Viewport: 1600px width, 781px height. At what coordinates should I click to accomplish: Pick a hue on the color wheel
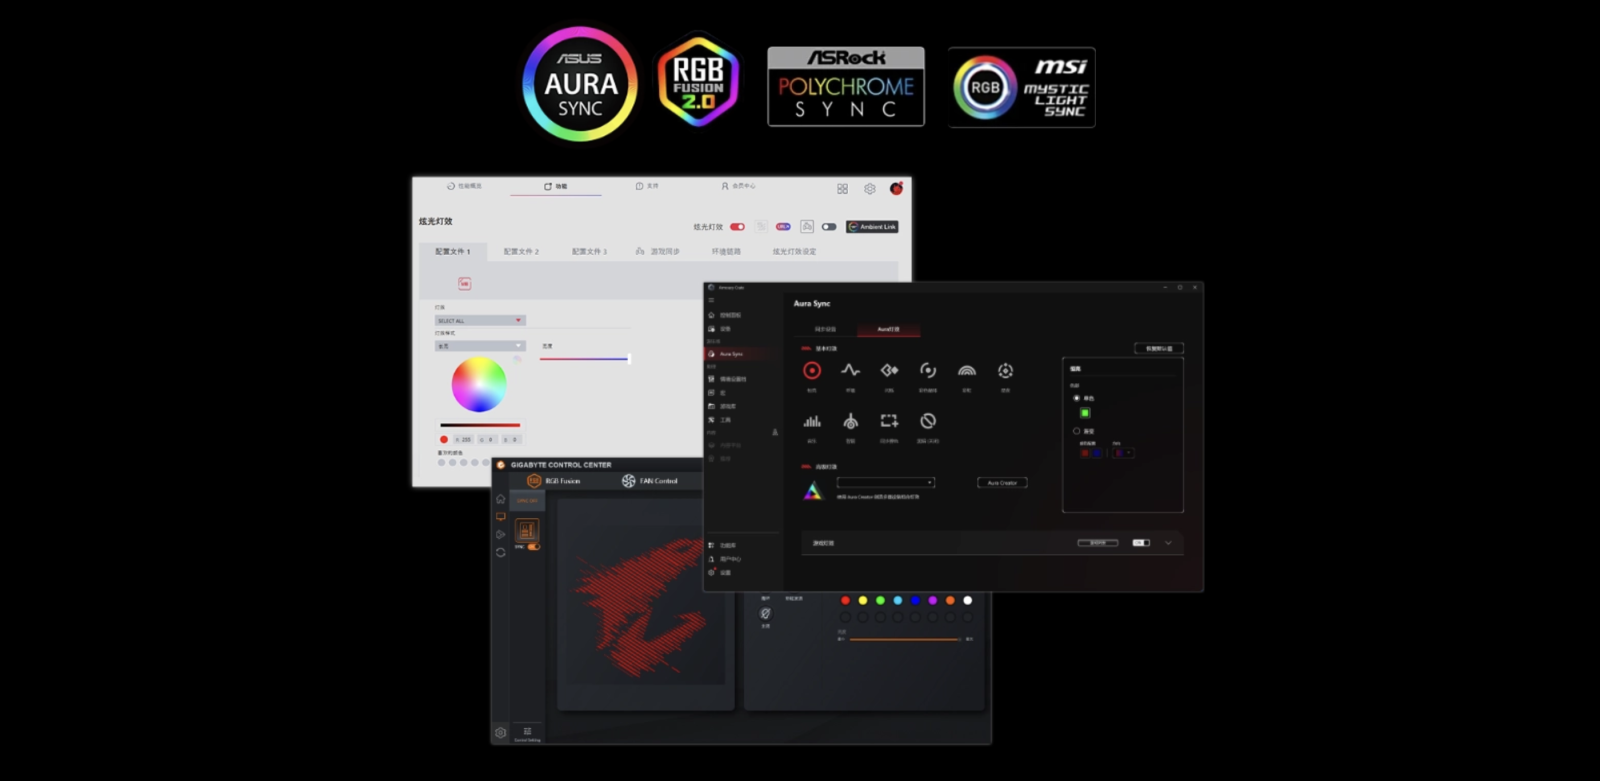coord(479,384)
